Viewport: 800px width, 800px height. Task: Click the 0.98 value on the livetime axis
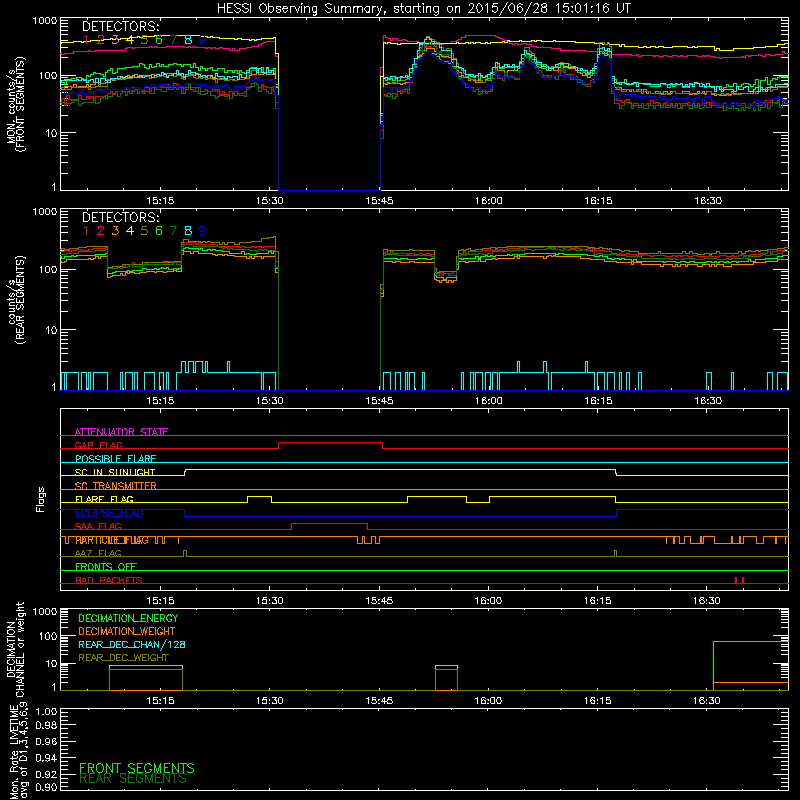46,725
